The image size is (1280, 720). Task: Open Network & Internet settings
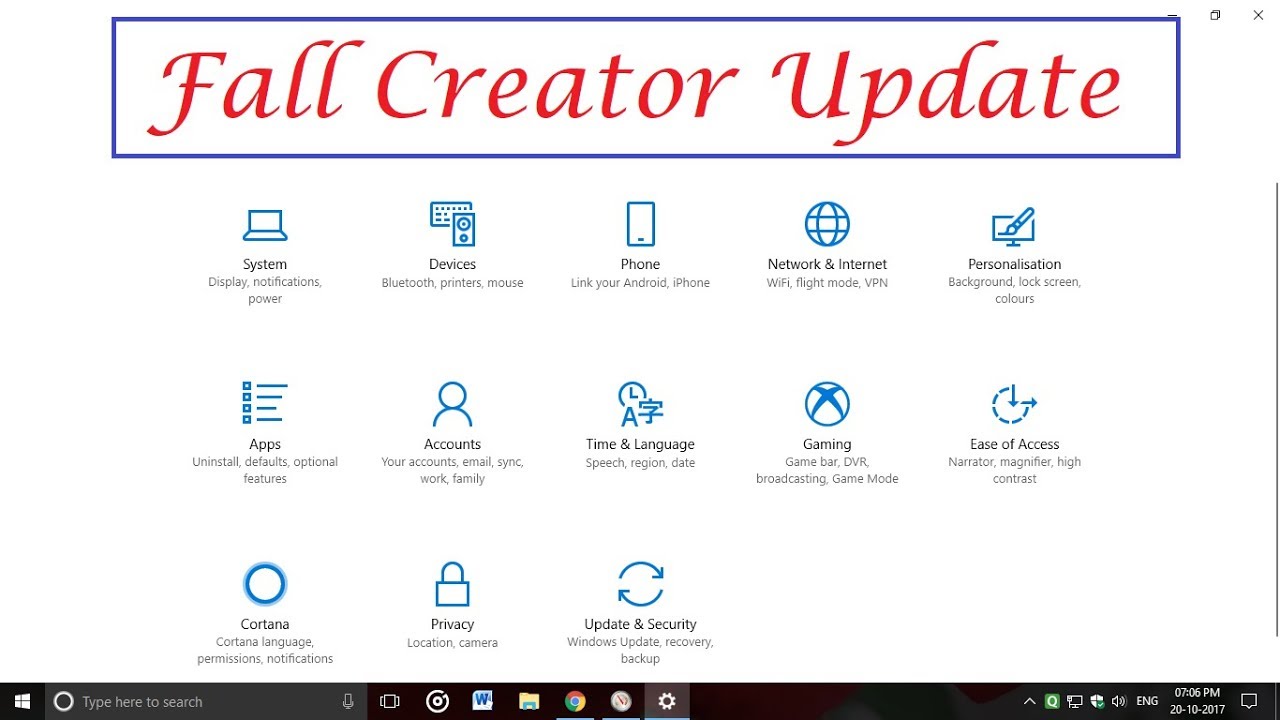827,246
